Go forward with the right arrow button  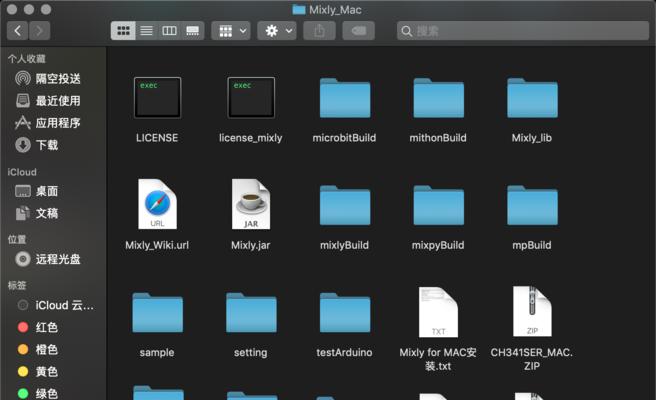[x=39, y=31]
